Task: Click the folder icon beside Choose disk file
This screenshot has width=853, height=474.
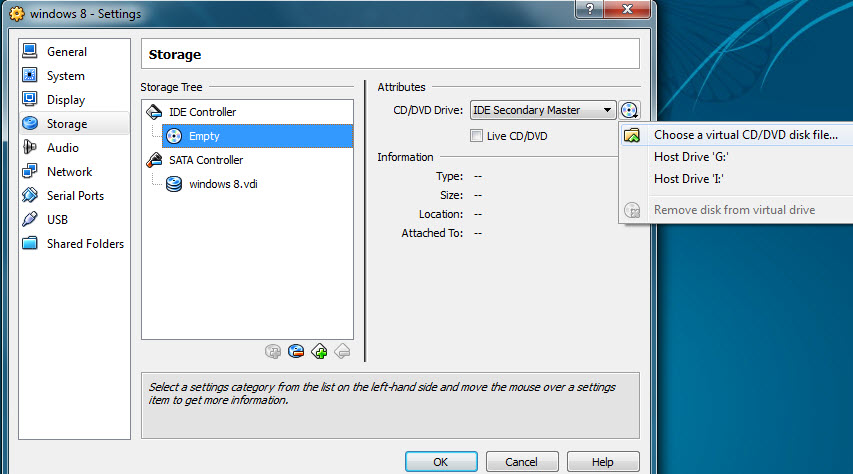Action: tap(632, 135)
